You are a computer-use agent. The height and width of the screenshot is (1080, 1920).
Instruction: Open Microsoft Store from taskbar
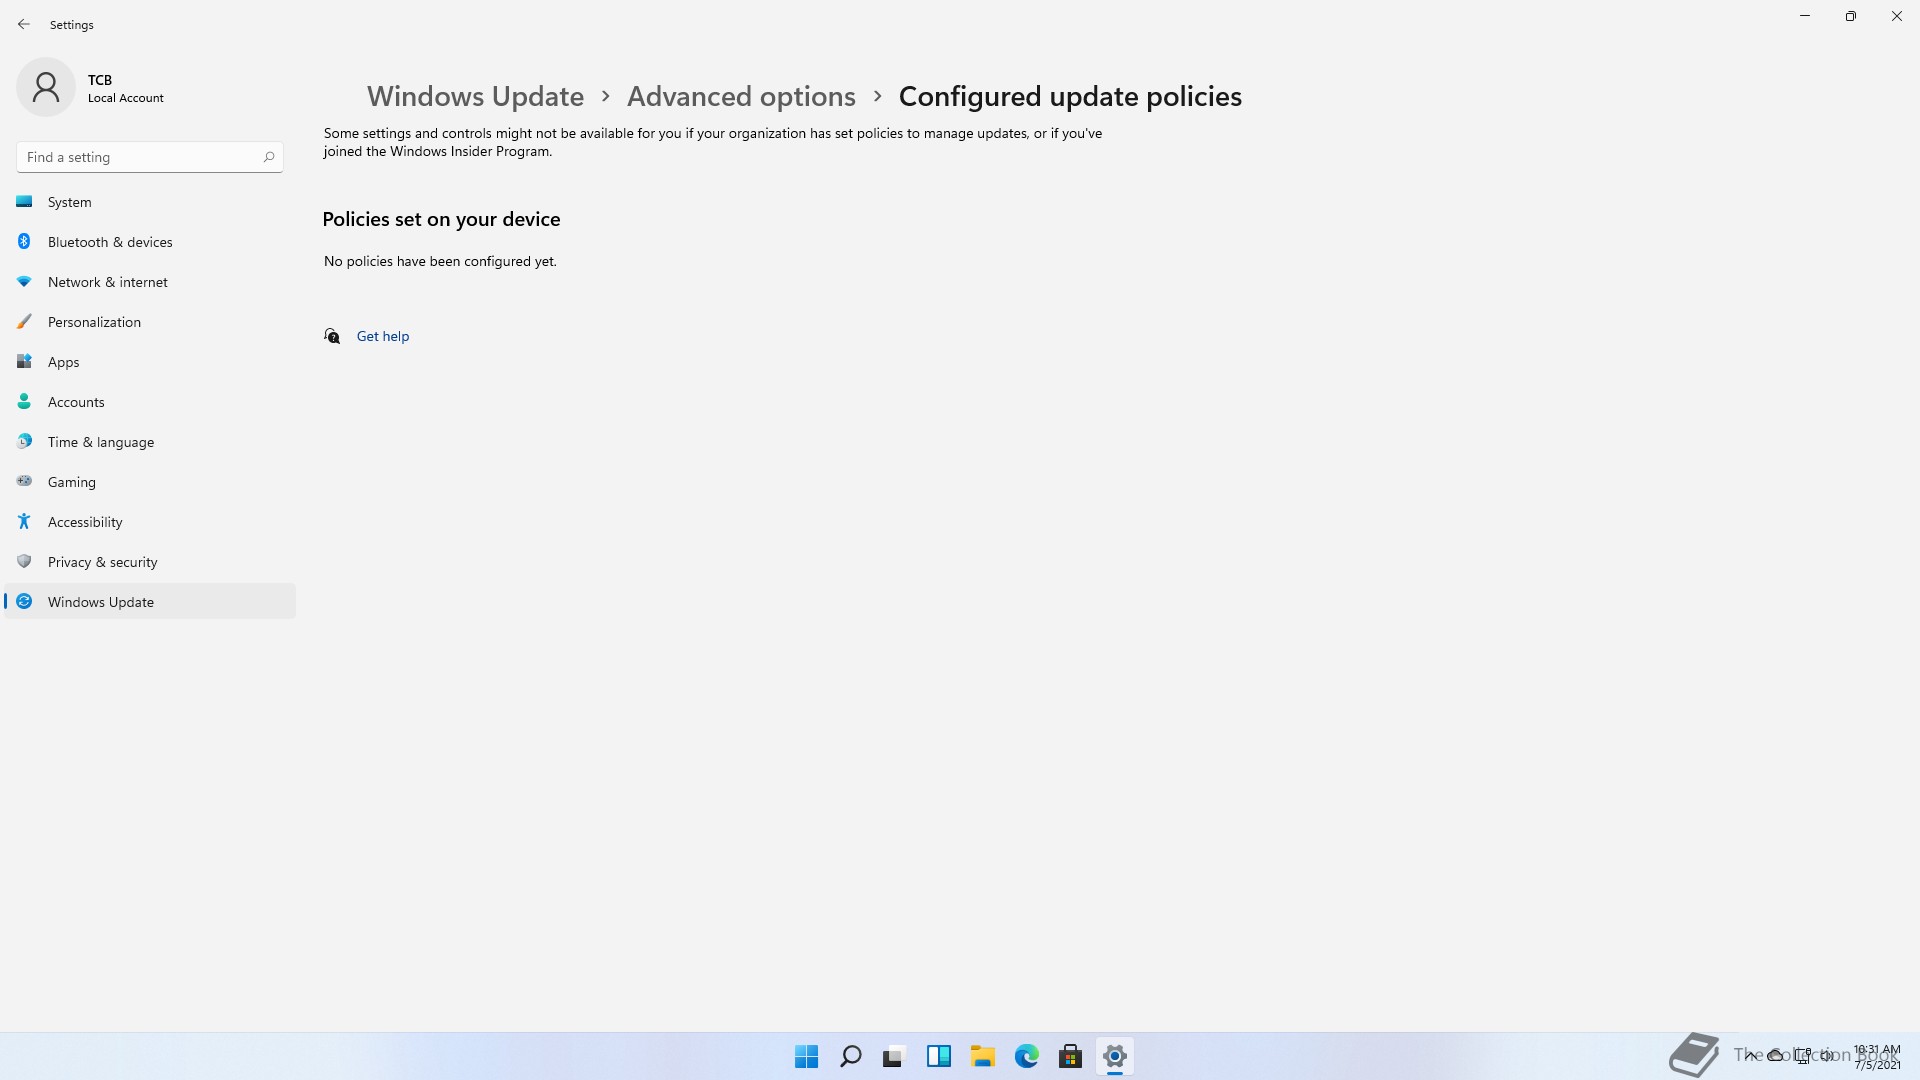coord(1070,1056)
